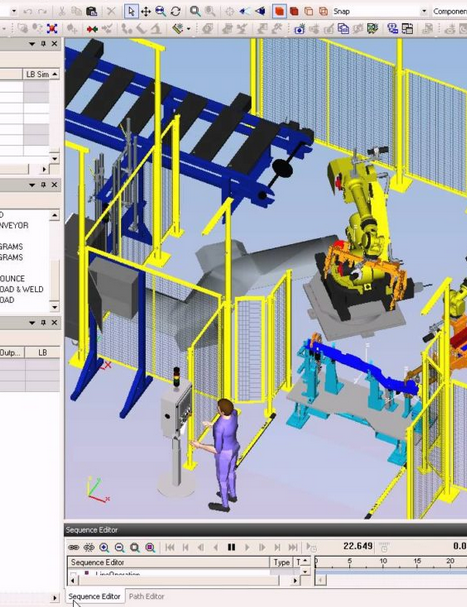
Task: Click the Cut scissors icon
Action: click(x=61, y=11)
